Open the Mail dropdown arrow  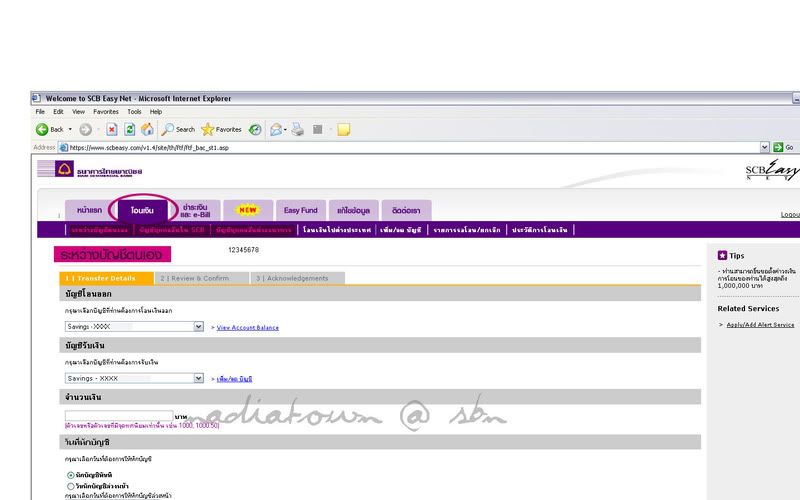tap(285, 130)
